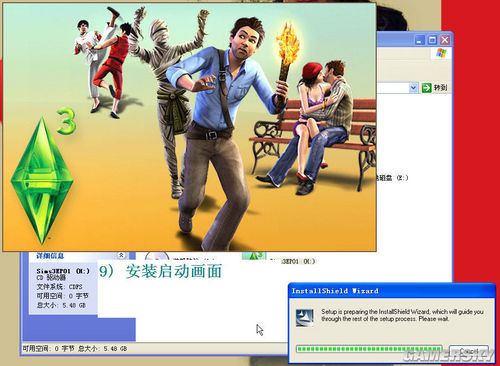500x366 pixels.
Task: Maximize the Explorer window
Action: click(x=432, y=40)
